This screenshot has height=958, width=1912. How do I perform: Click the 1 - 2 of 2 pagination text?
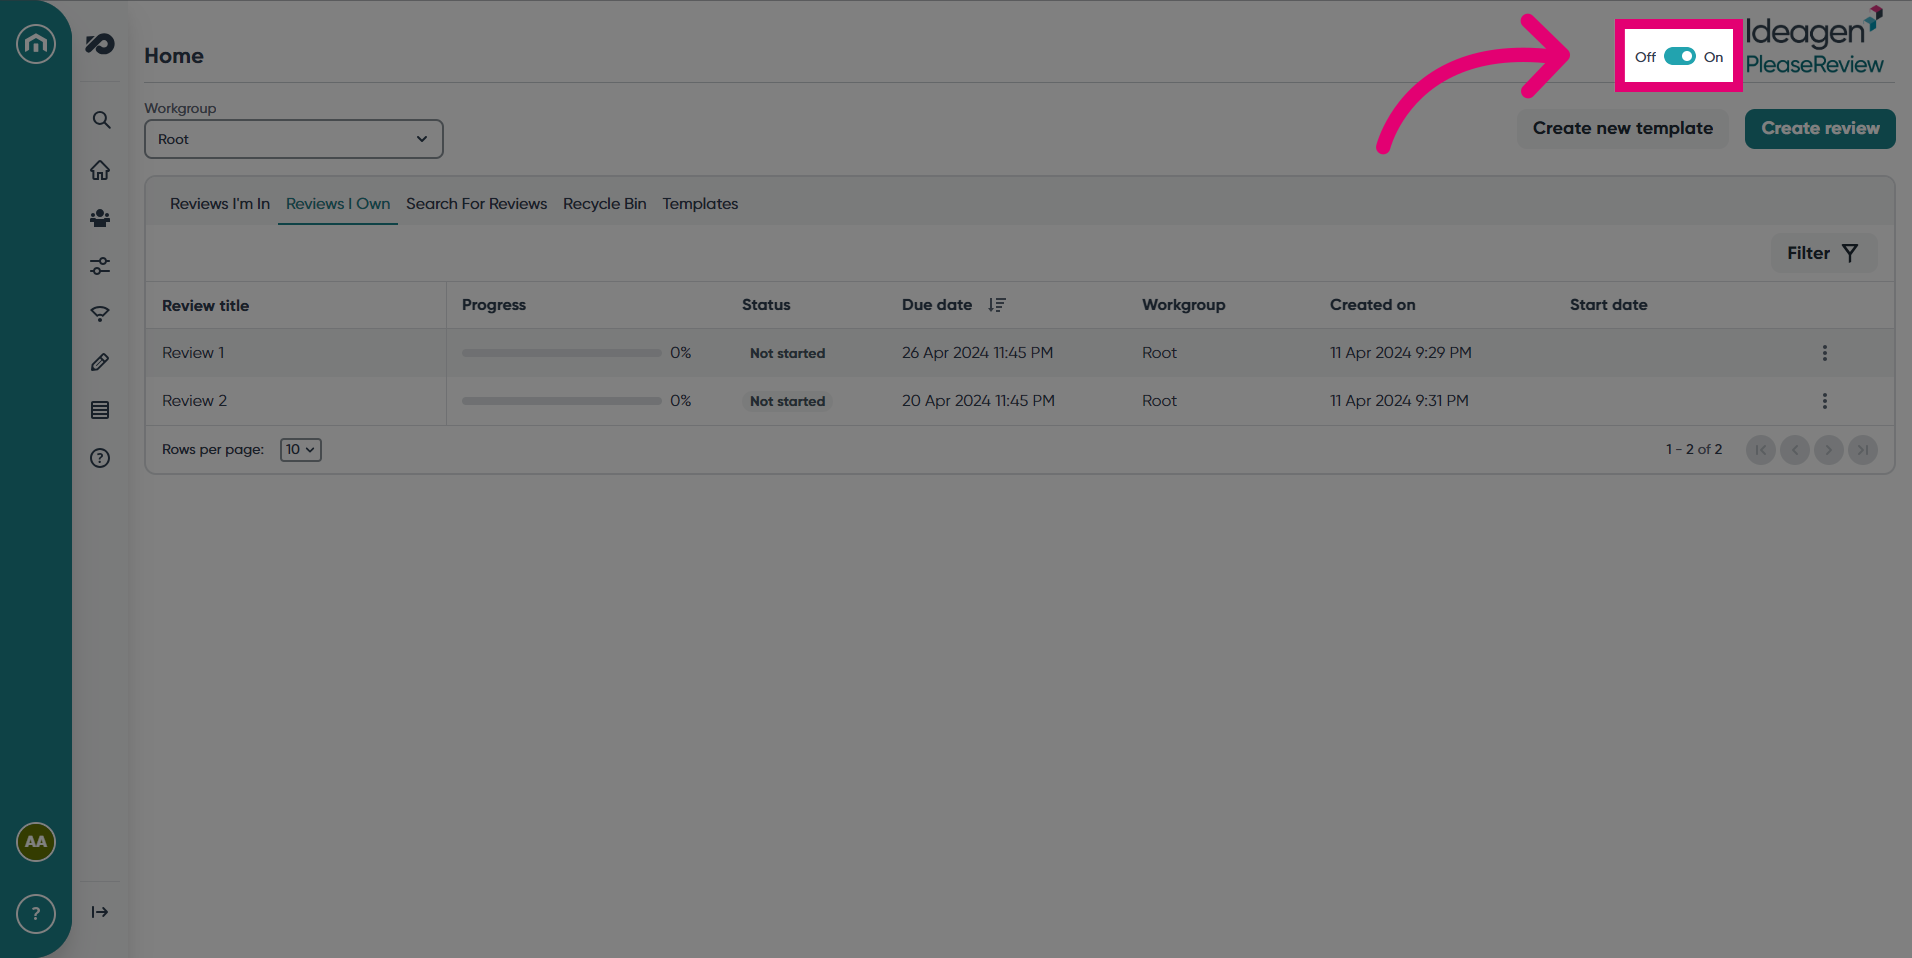pos(1694,450)
